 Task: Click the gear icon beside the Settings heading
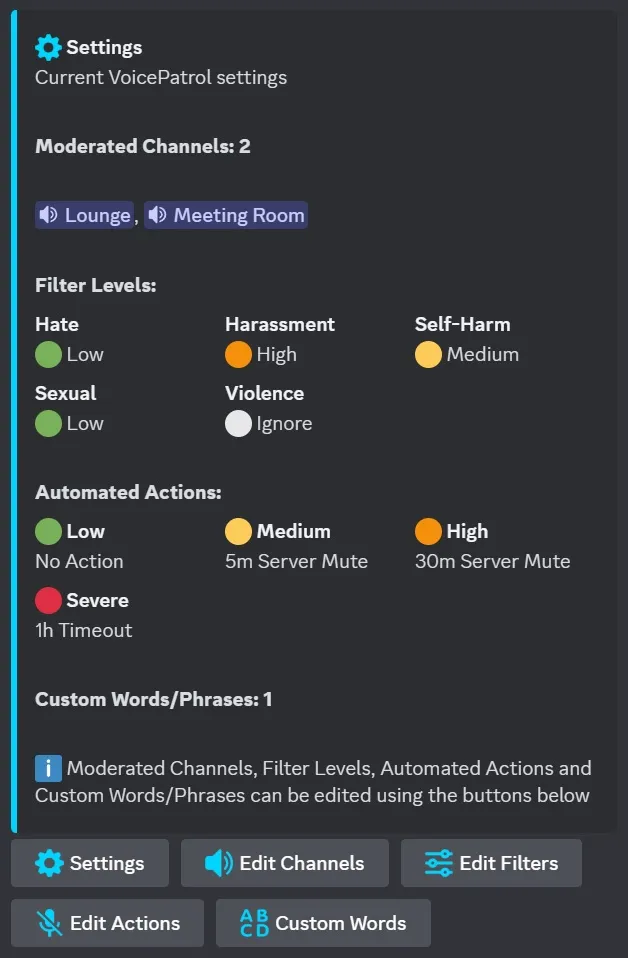pos(48,47)
